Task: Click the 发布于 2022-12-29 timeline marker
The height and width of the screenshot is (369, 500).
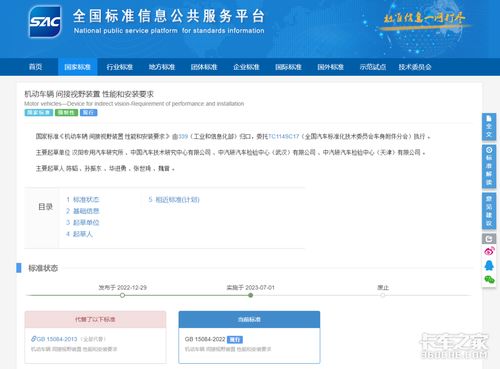Action: [122, 295]
